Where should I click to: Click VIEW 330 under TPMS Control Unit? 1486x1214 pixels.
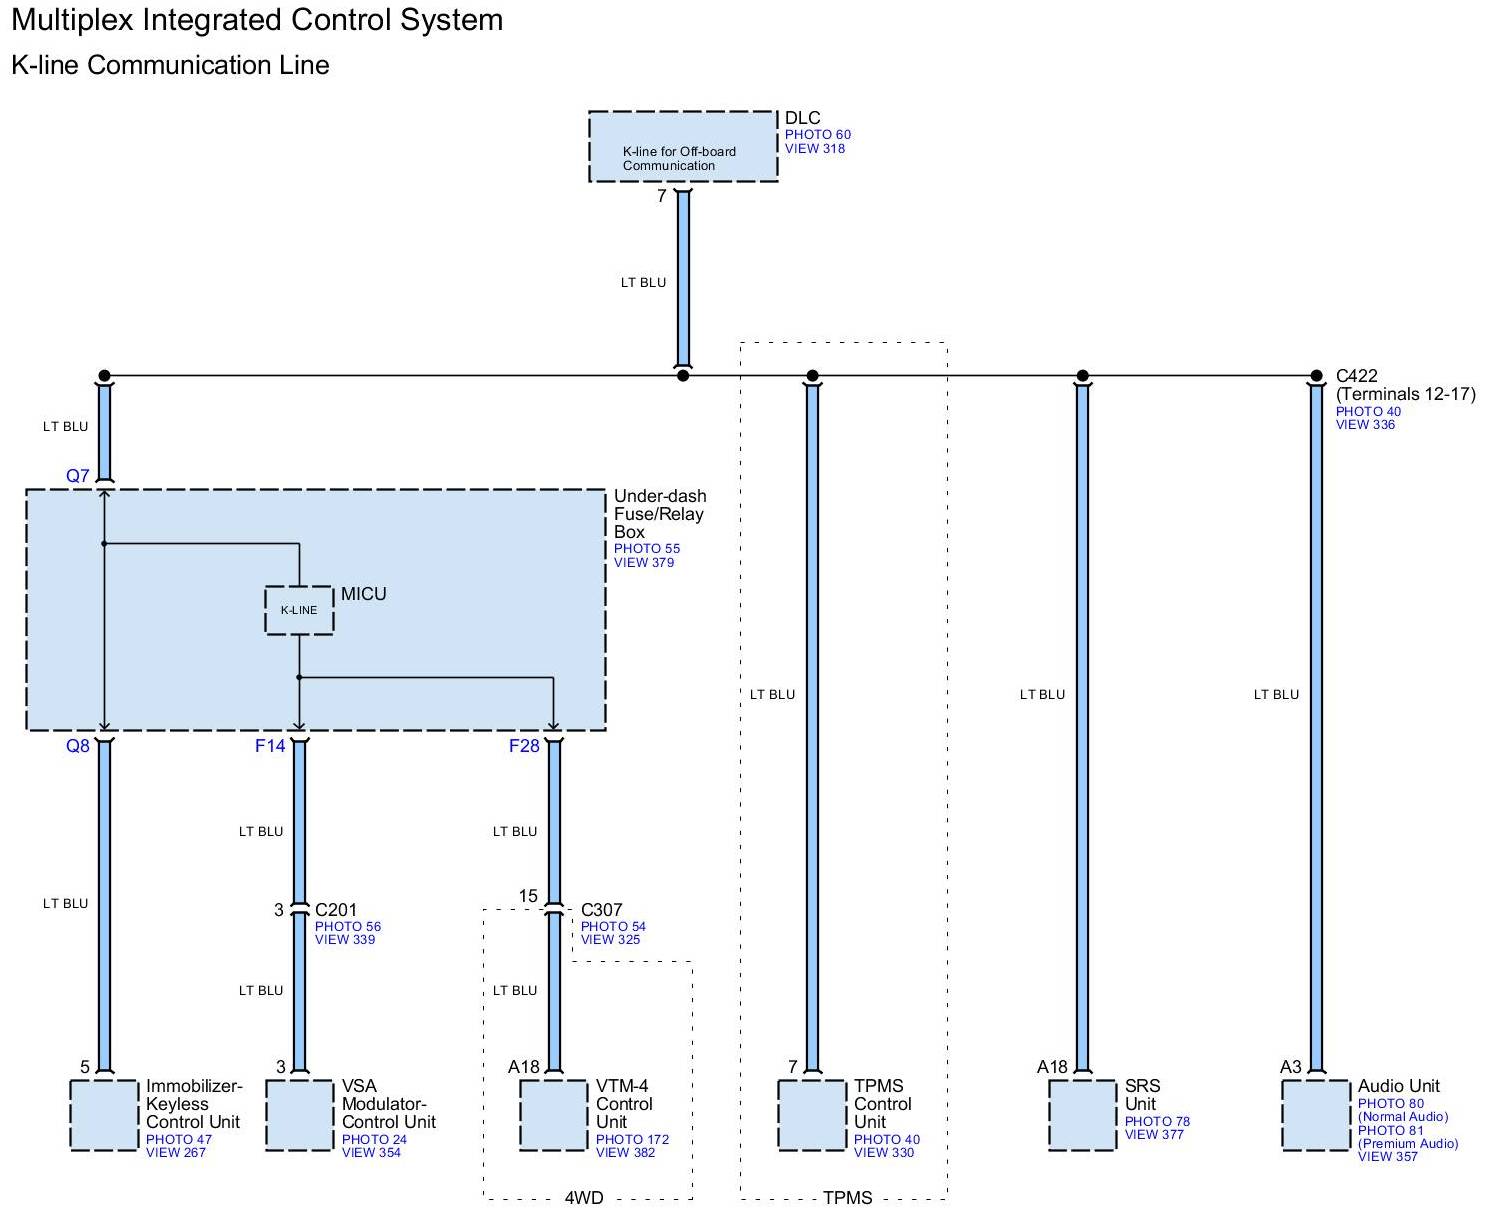click(883, 1153)
